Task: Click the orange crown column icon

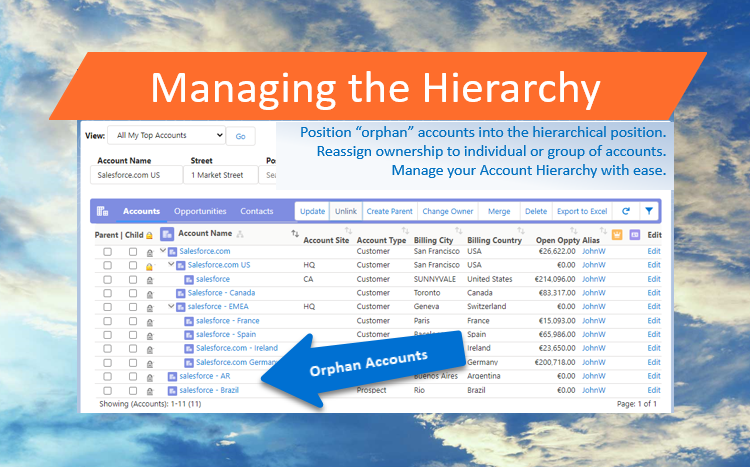Action: pos(617,235)
